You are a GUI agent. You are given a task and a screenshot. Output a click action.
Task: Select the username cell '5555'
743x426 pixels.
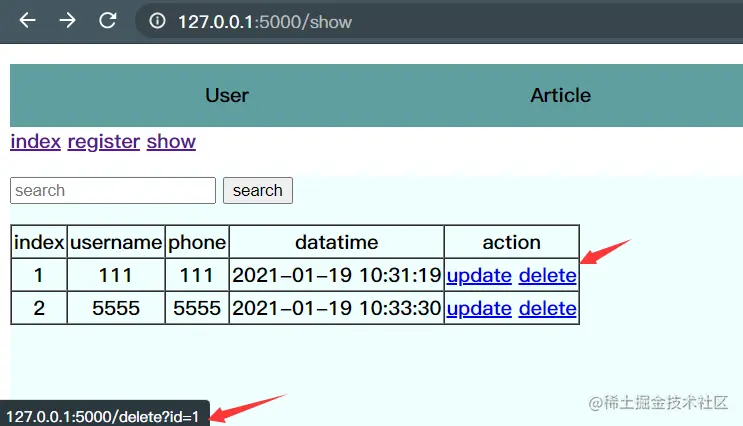[116, 308]
